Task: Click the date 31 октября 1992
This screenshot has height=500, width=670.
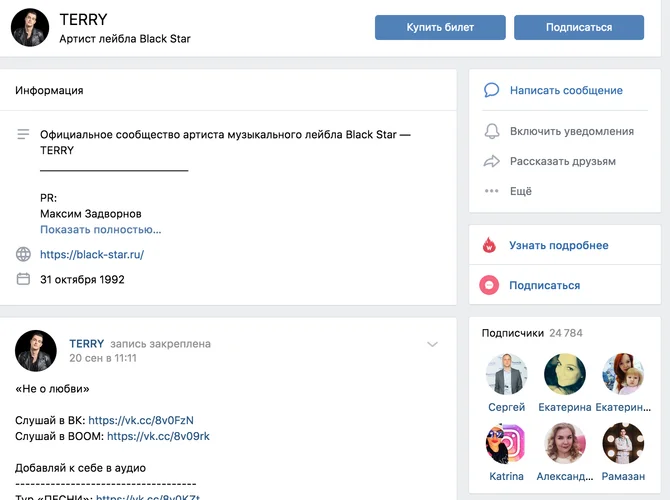Action: click(x=82, y=279)
